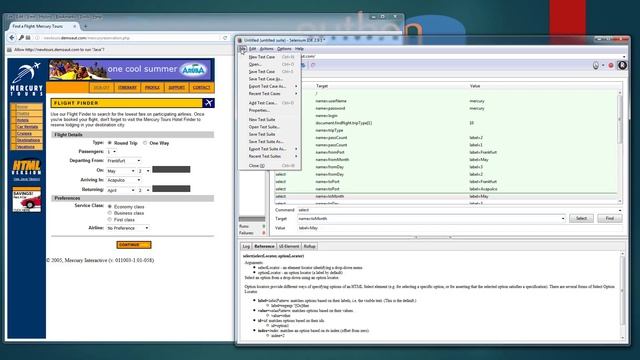The width and height of the screenshot is (640, 360).
Task: Click the browser back arrow button
Action: pyautogui.click(x=11, y=38)
